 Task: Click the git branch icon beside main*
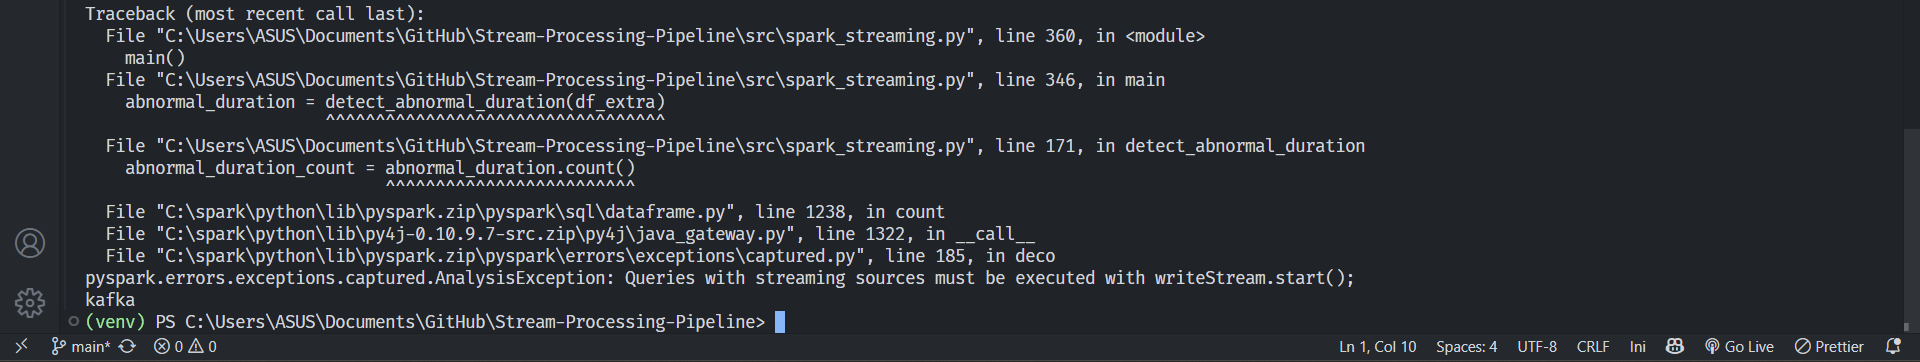58,346
